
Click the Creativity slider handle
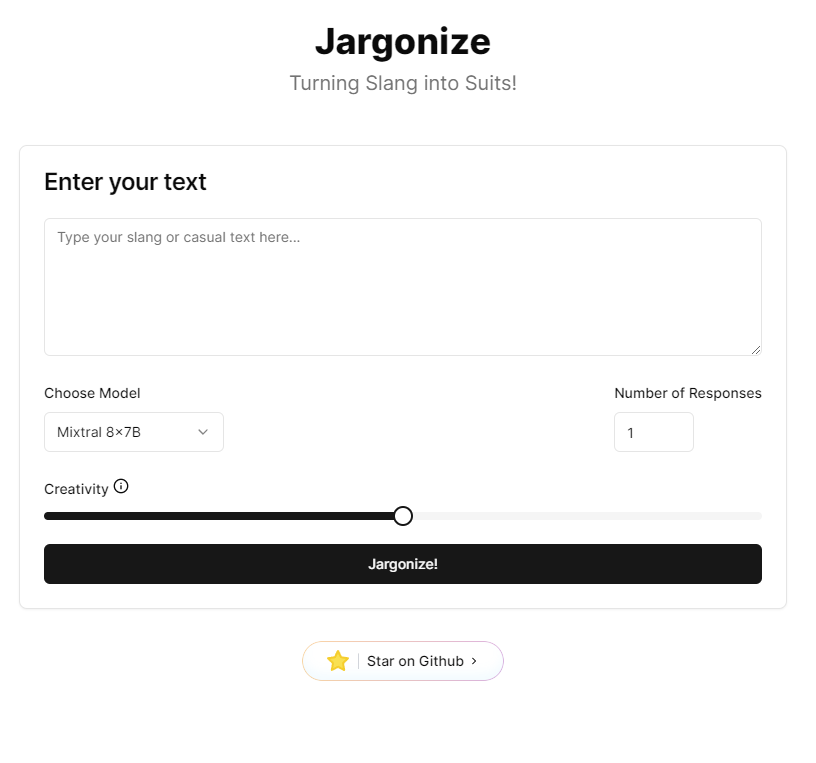click(402, 515)
